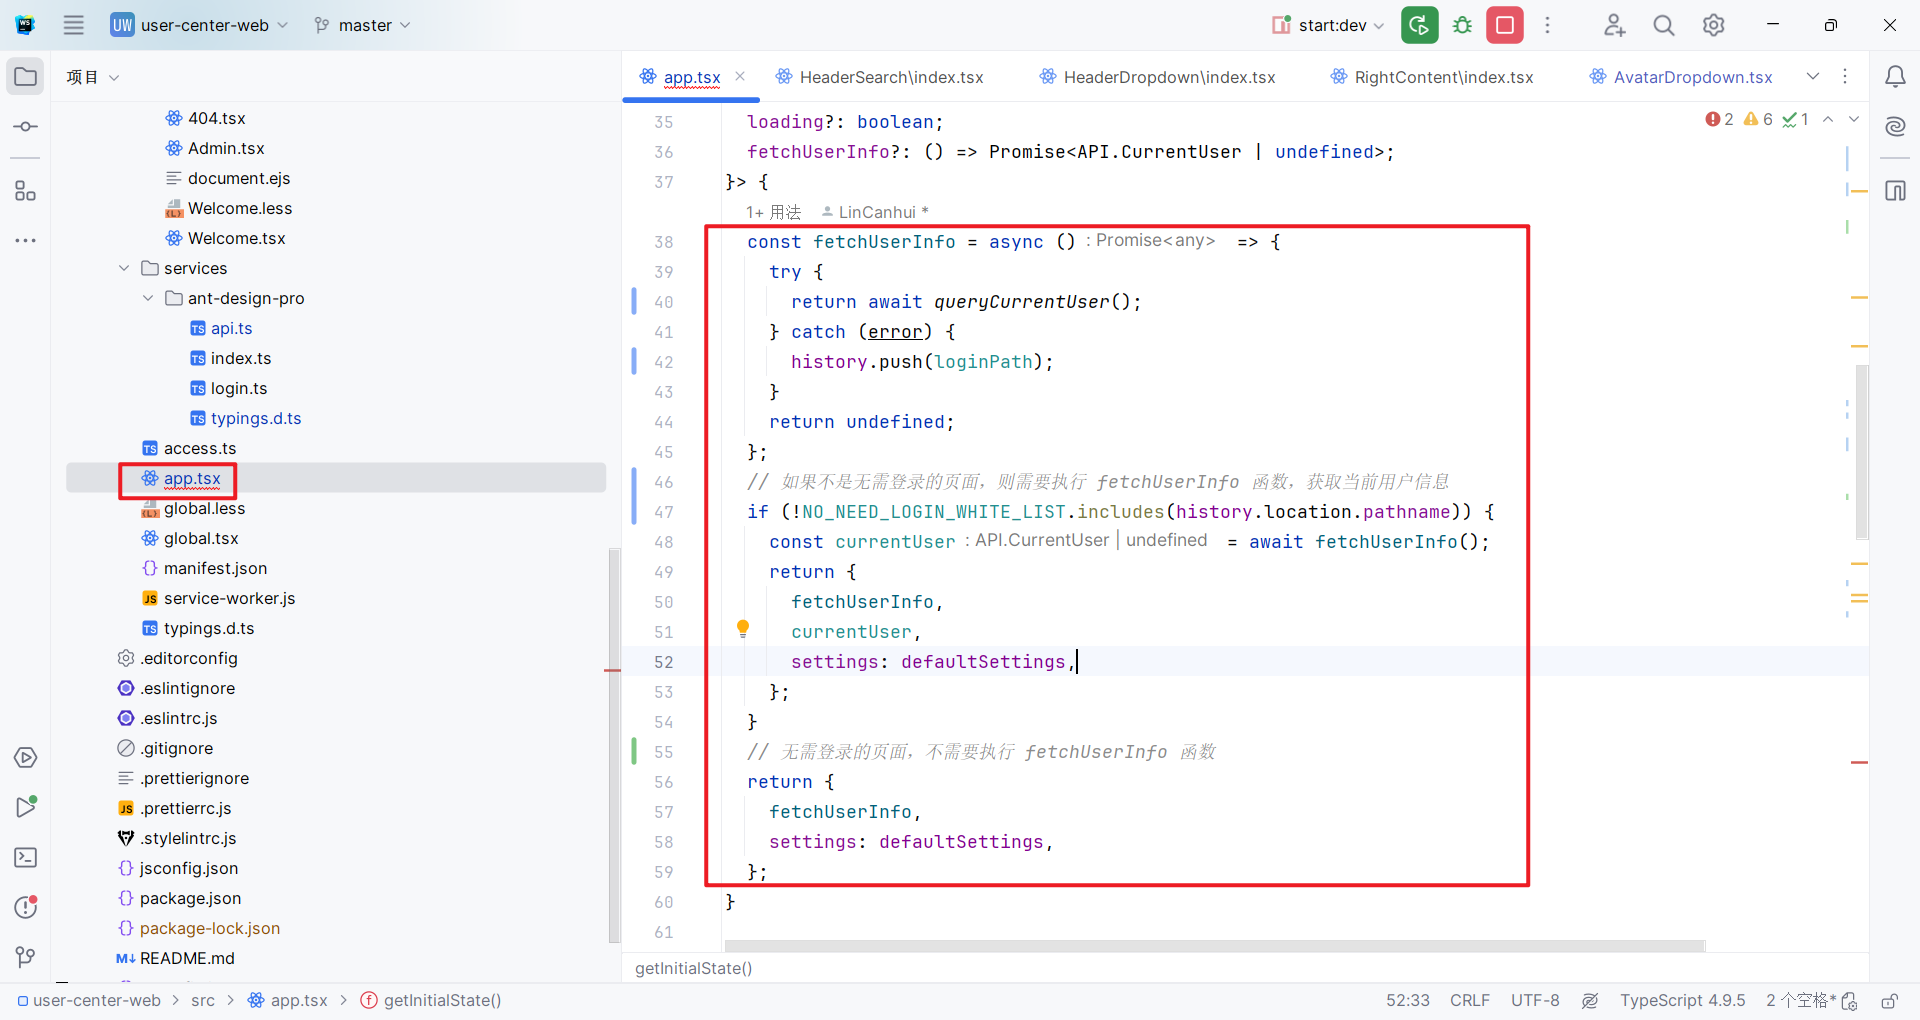1920x1020 pixels.
Task: Collapse the services folder
Action: 124,268
